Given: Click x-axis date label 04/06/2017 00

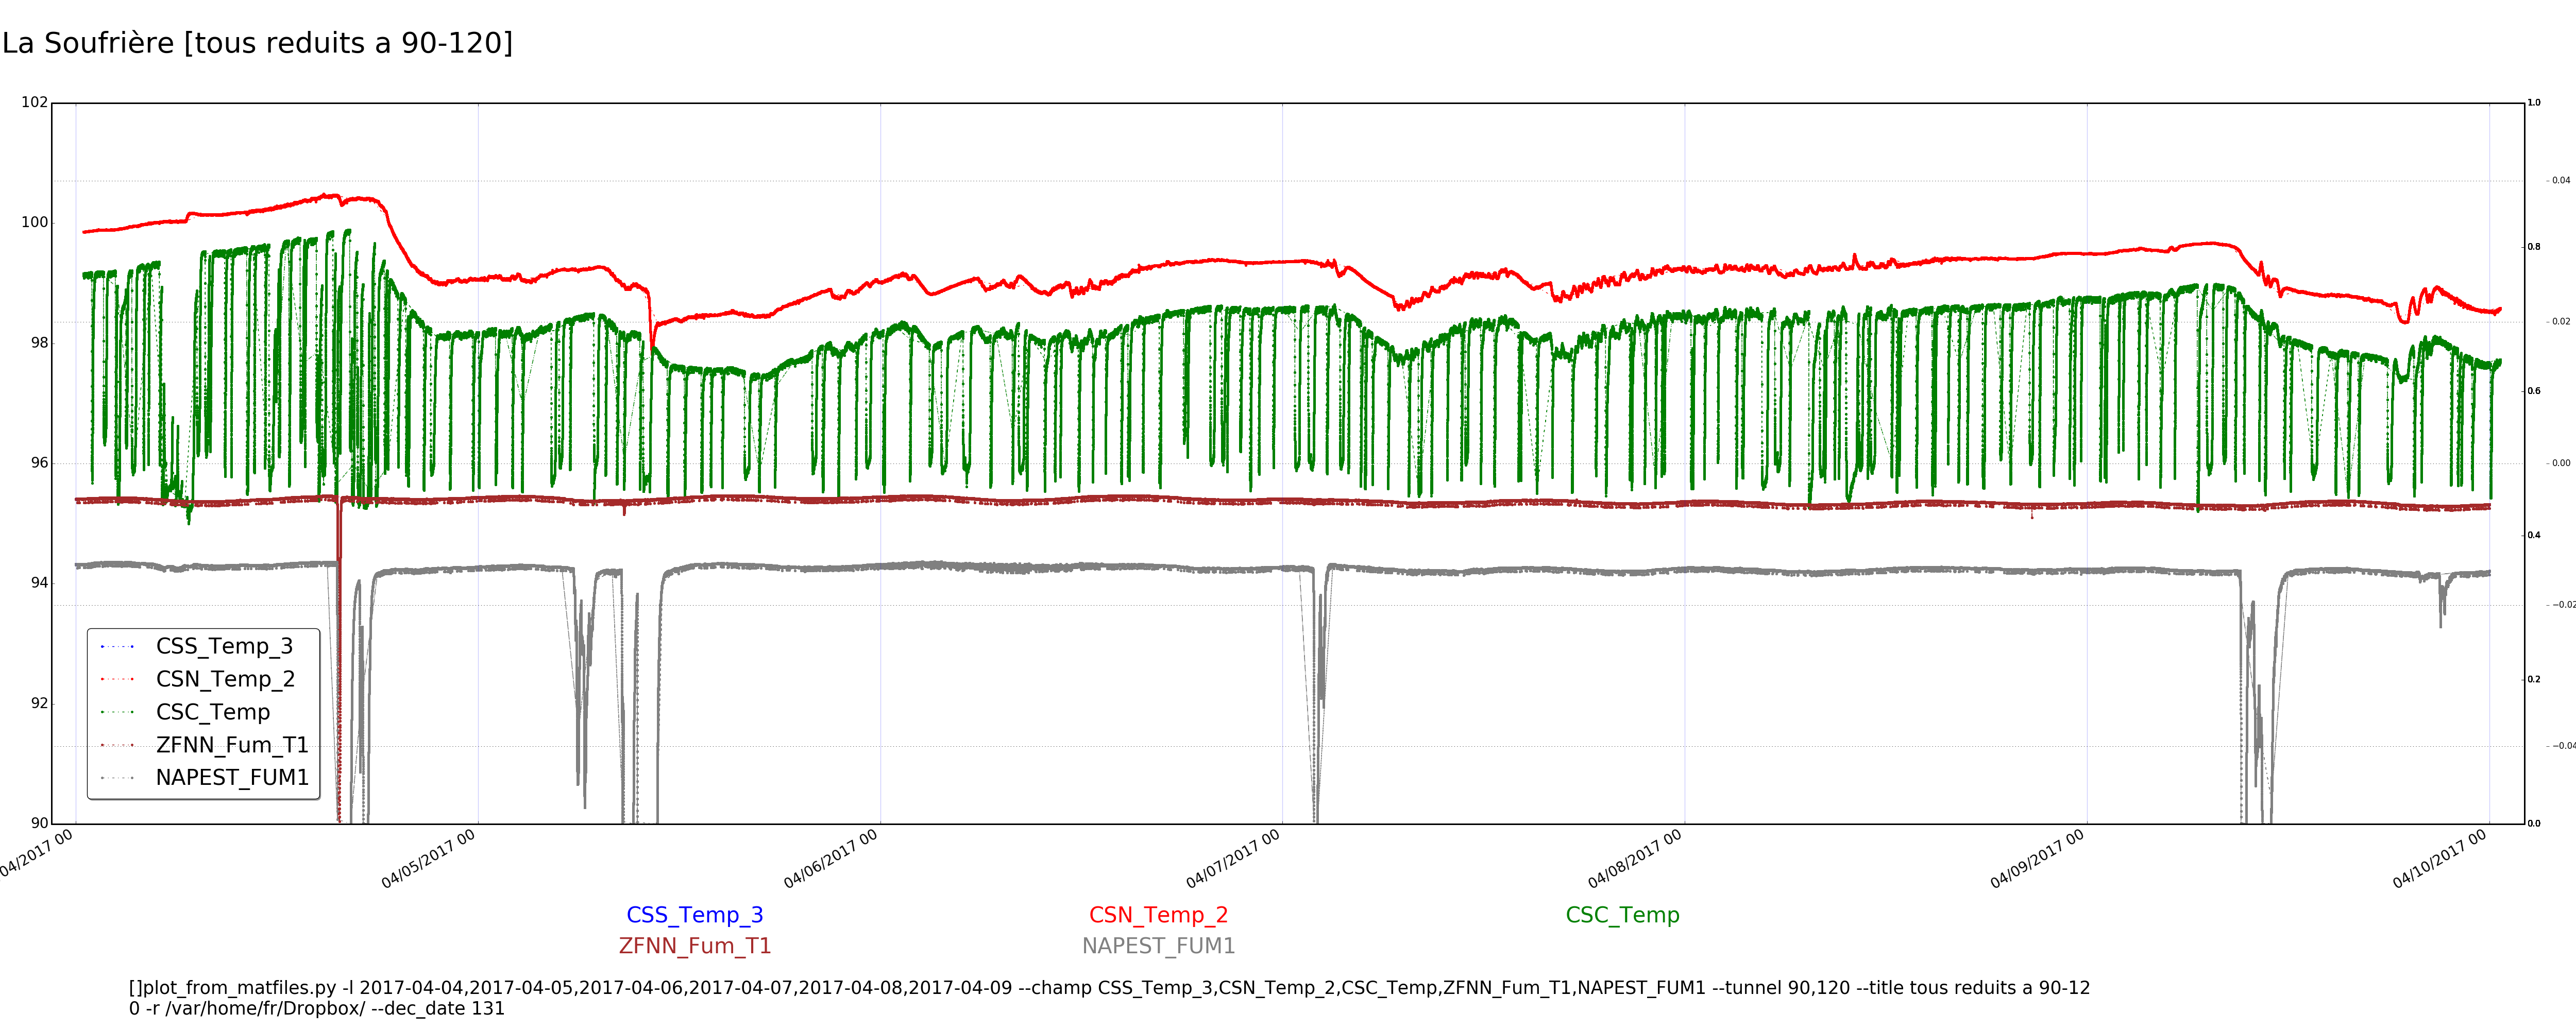Looking at the screenshot, I should pyautogui.click(x=831, y=859).
